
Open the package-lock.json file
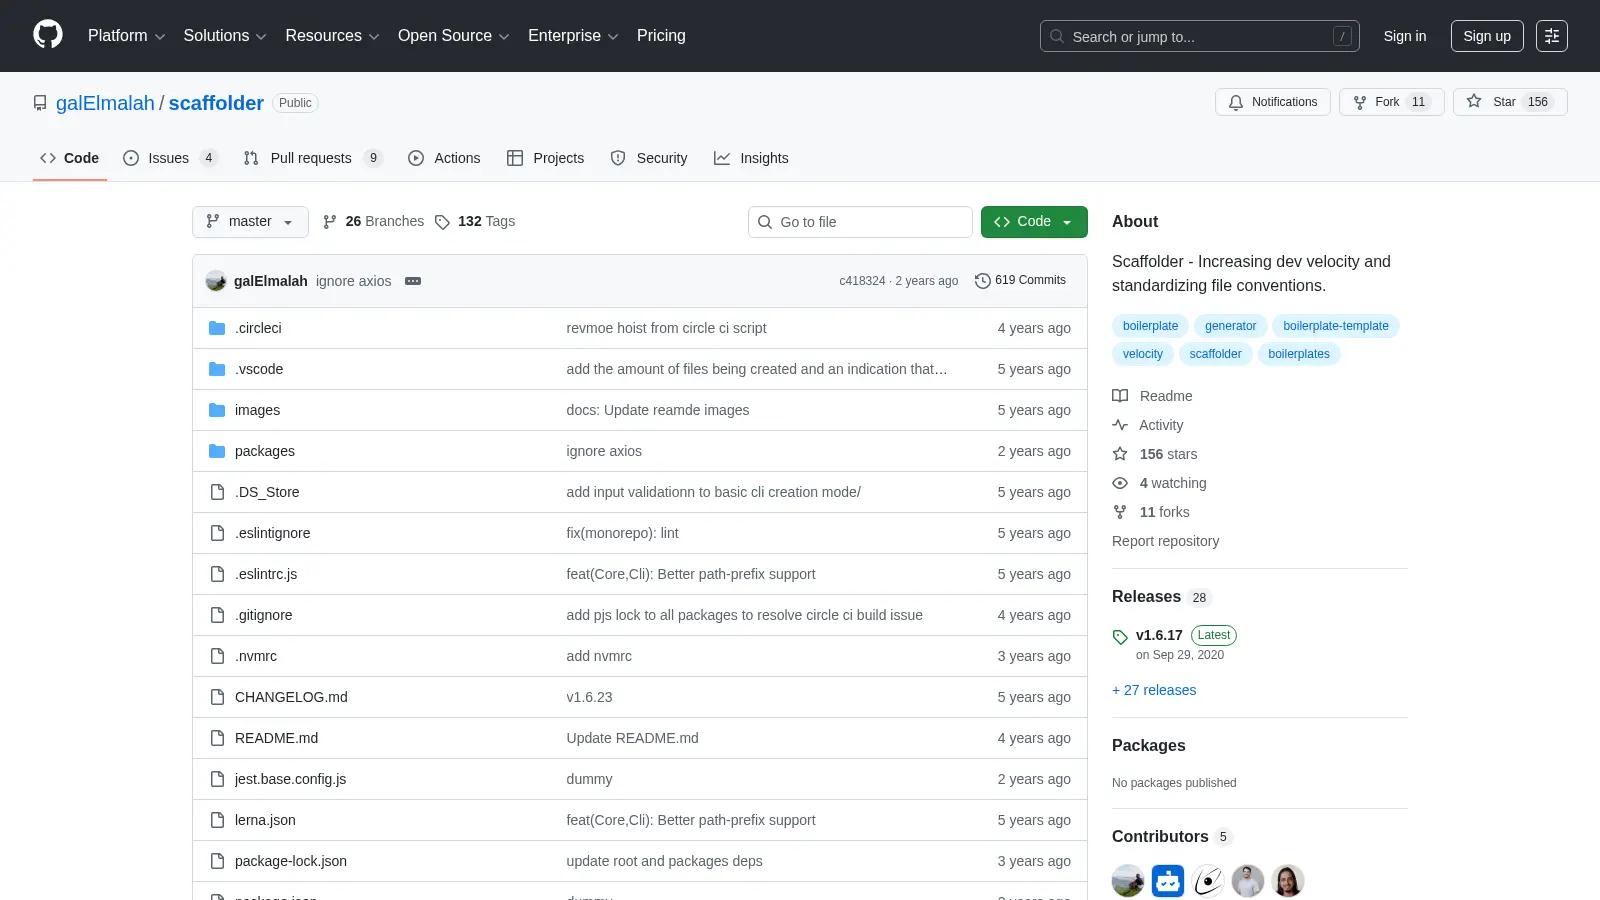[x=291, y=861]
